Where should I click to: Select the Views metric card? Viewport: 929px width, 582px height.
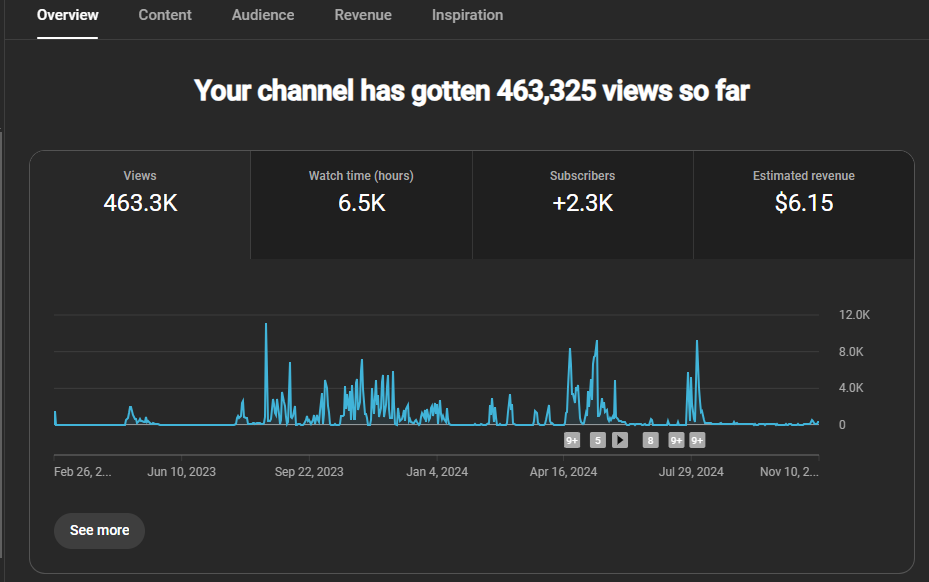(x=140, y=192)
